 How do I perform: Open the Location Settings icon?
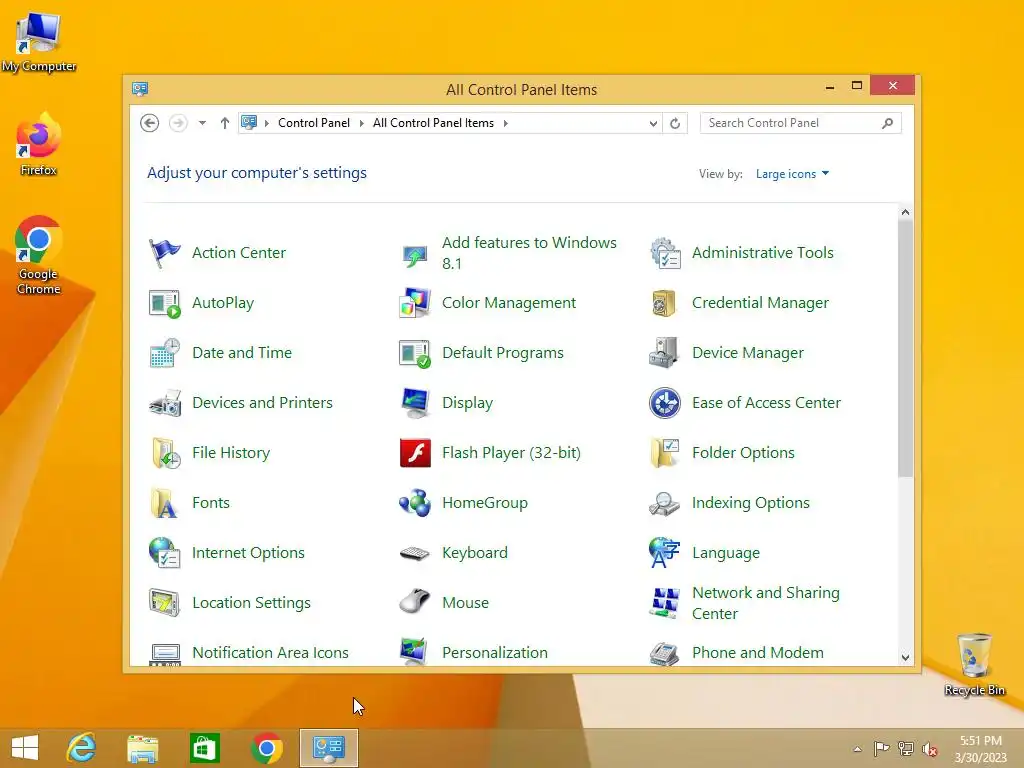[164, 603]
